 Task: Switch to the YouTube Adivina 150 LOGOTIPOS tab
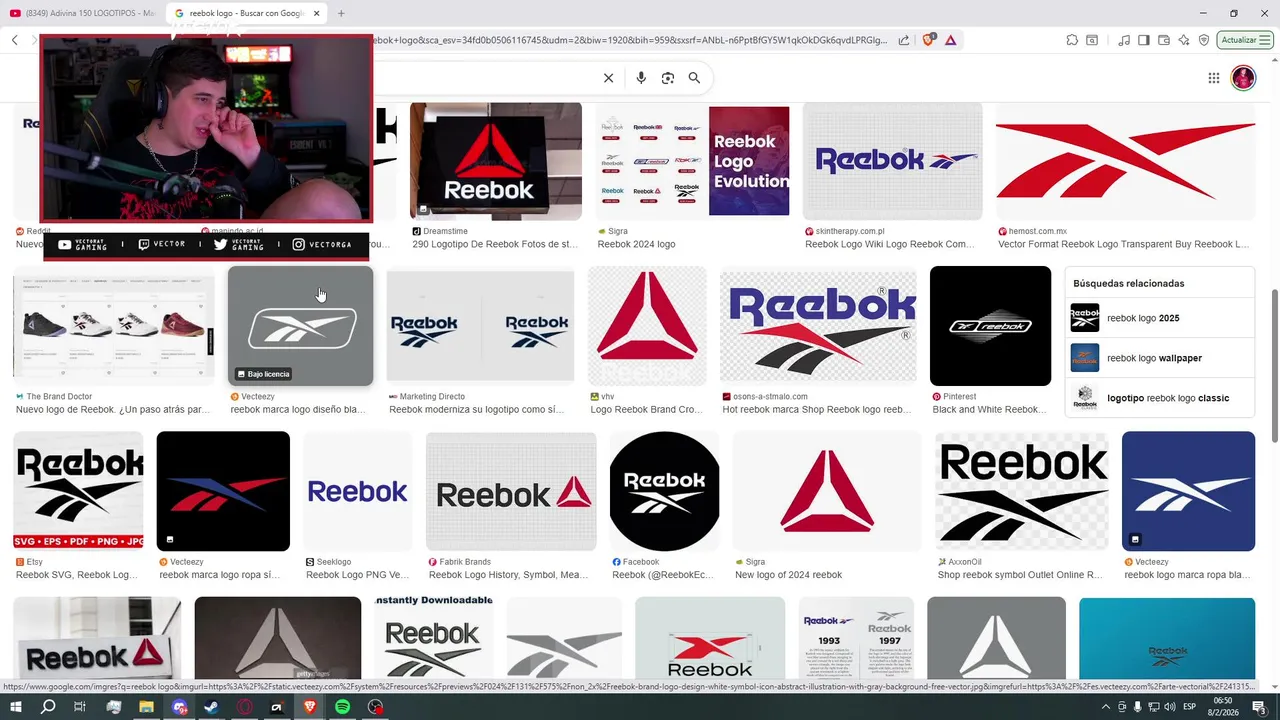click(x=82, y=13)
